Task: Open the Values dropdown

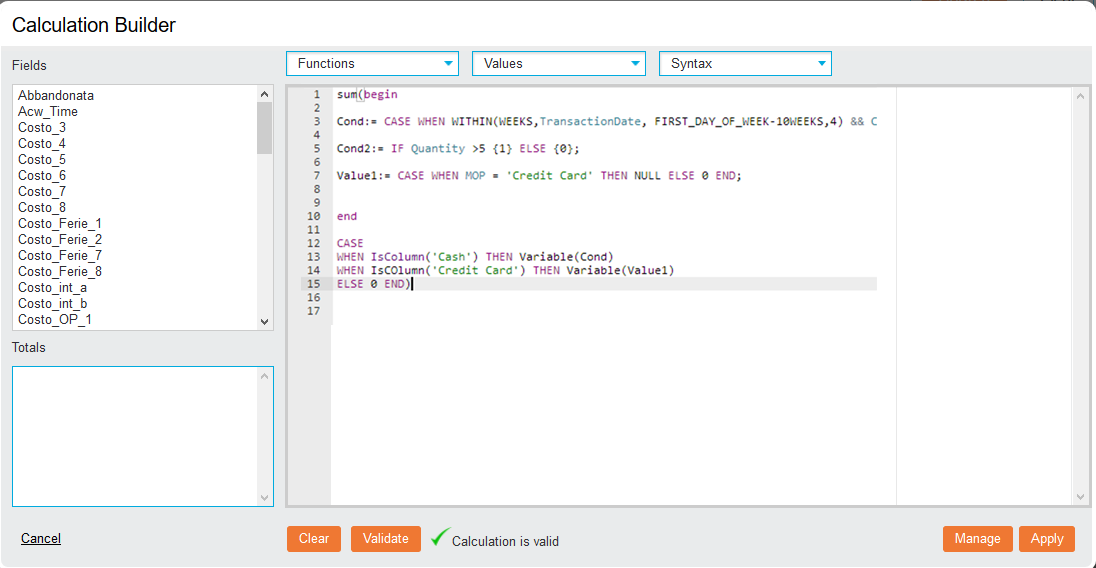Action: coord(558,64)
